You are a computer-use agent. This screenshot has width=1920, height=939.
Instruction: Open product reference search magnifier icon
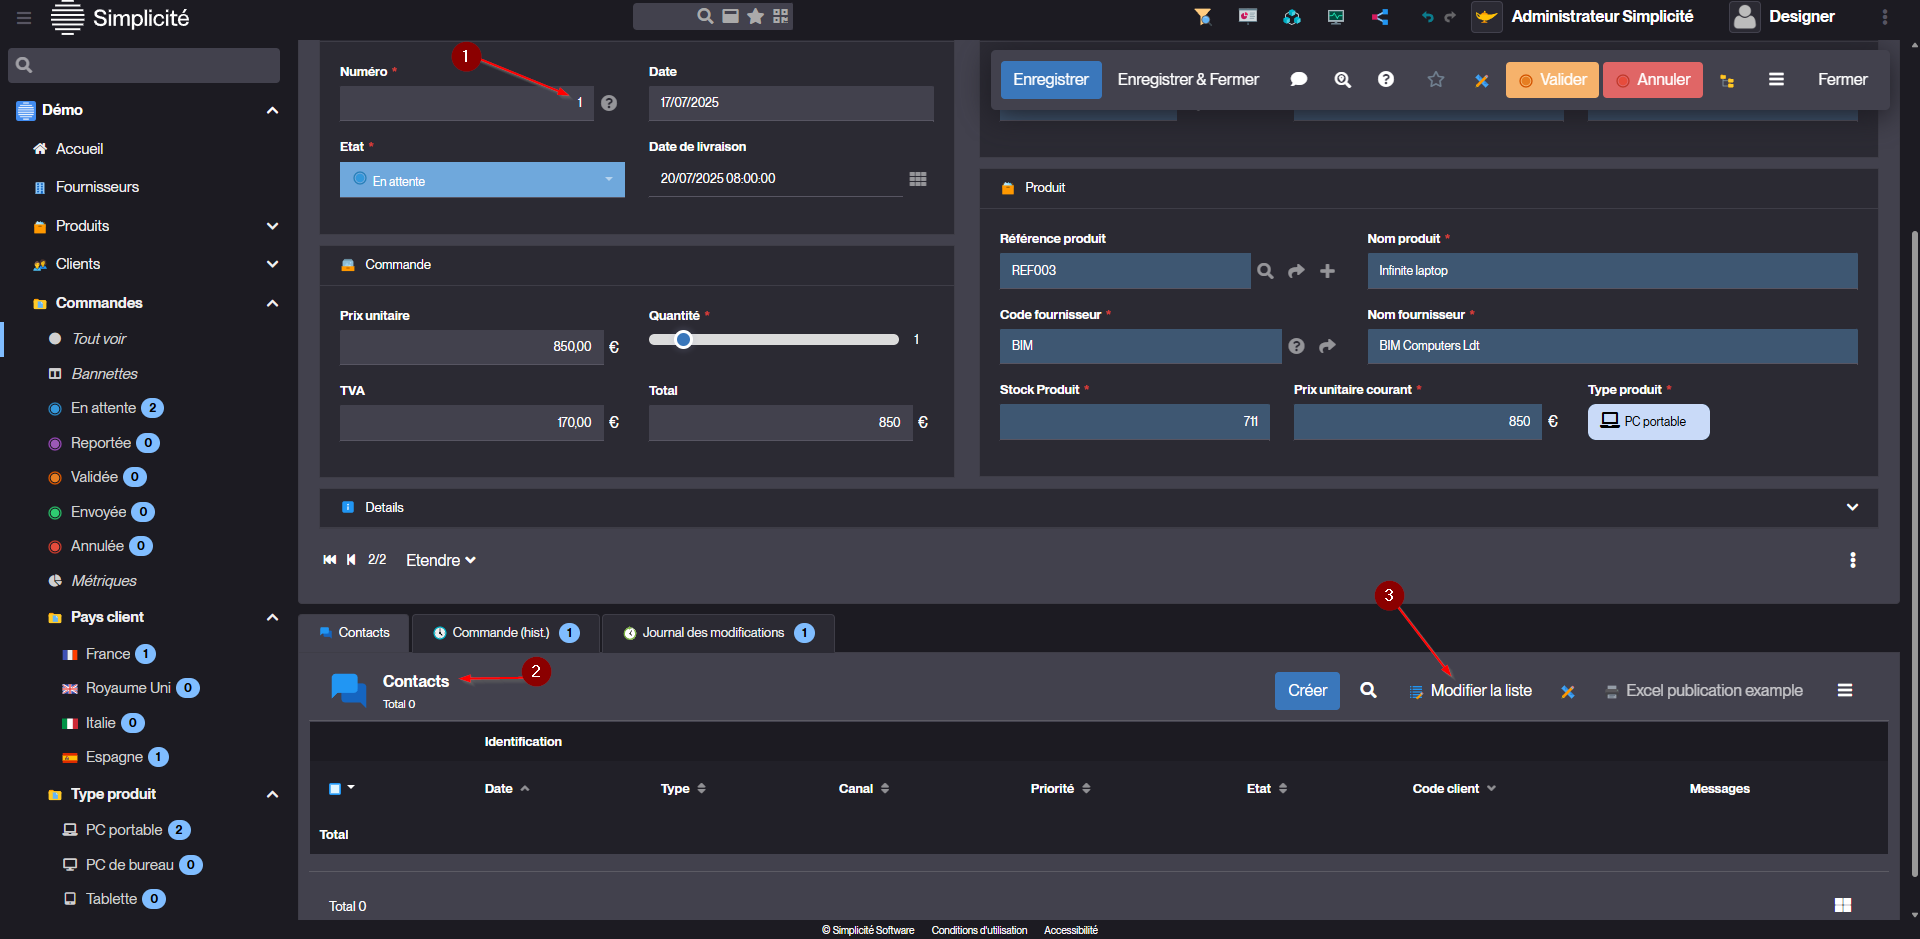pos(1265,271)
